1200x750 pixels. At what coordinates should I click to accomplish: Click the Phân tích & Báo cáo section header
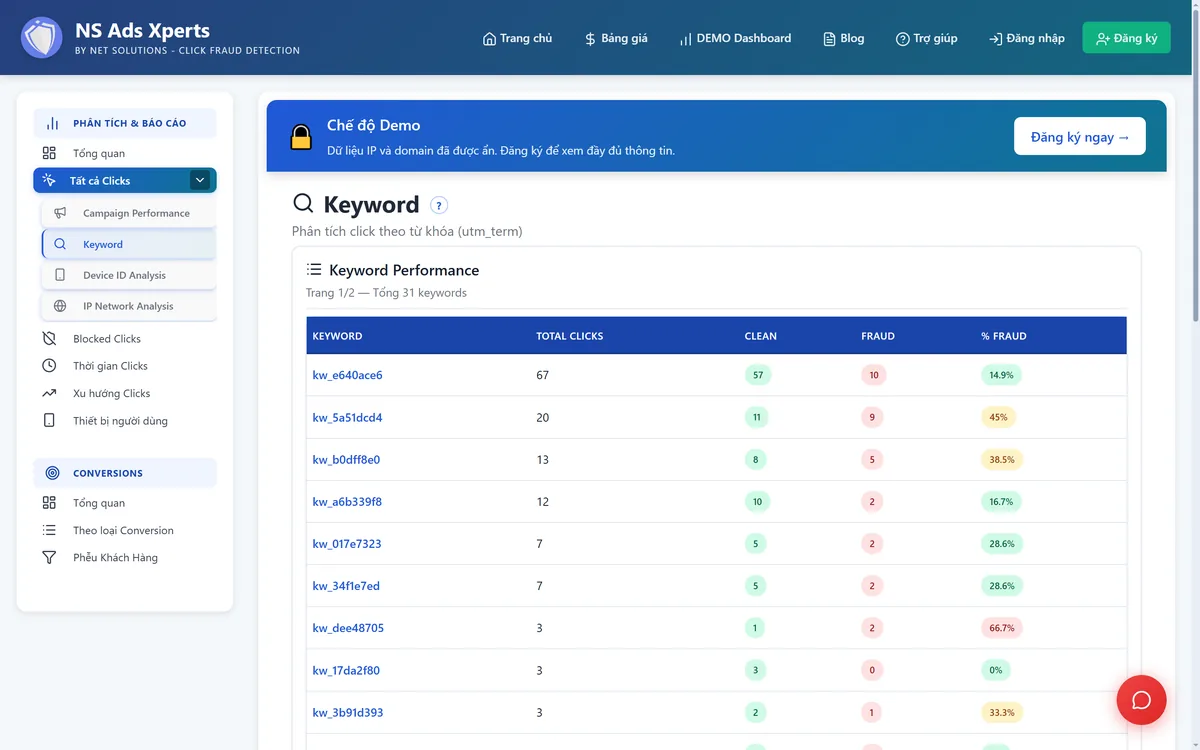pos(125,123)
